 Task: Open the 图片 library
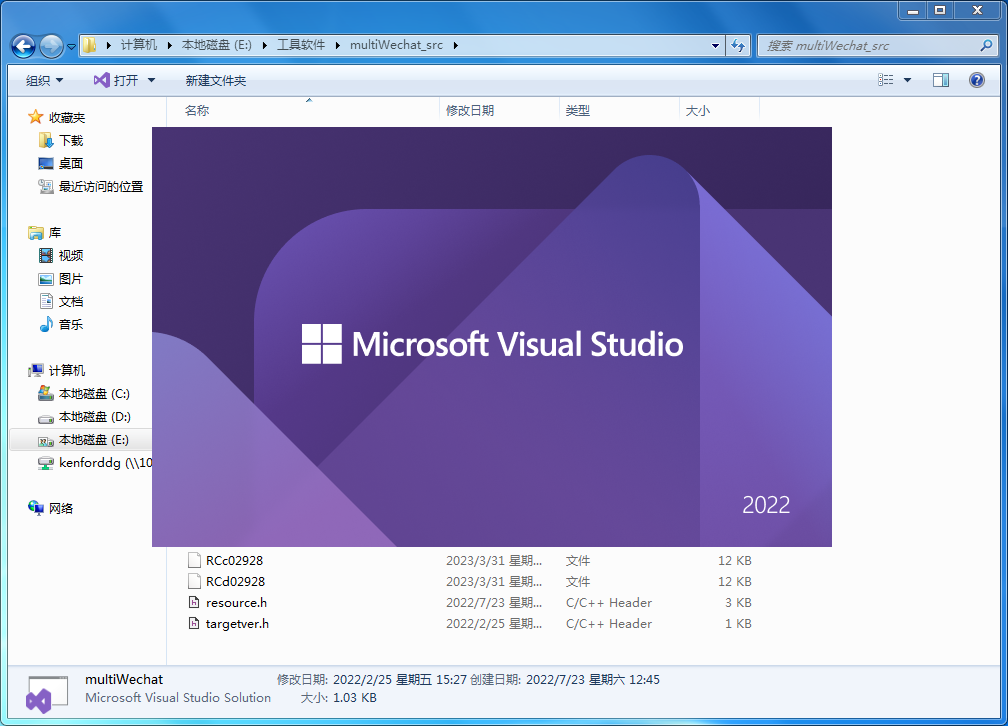point(71,279)
